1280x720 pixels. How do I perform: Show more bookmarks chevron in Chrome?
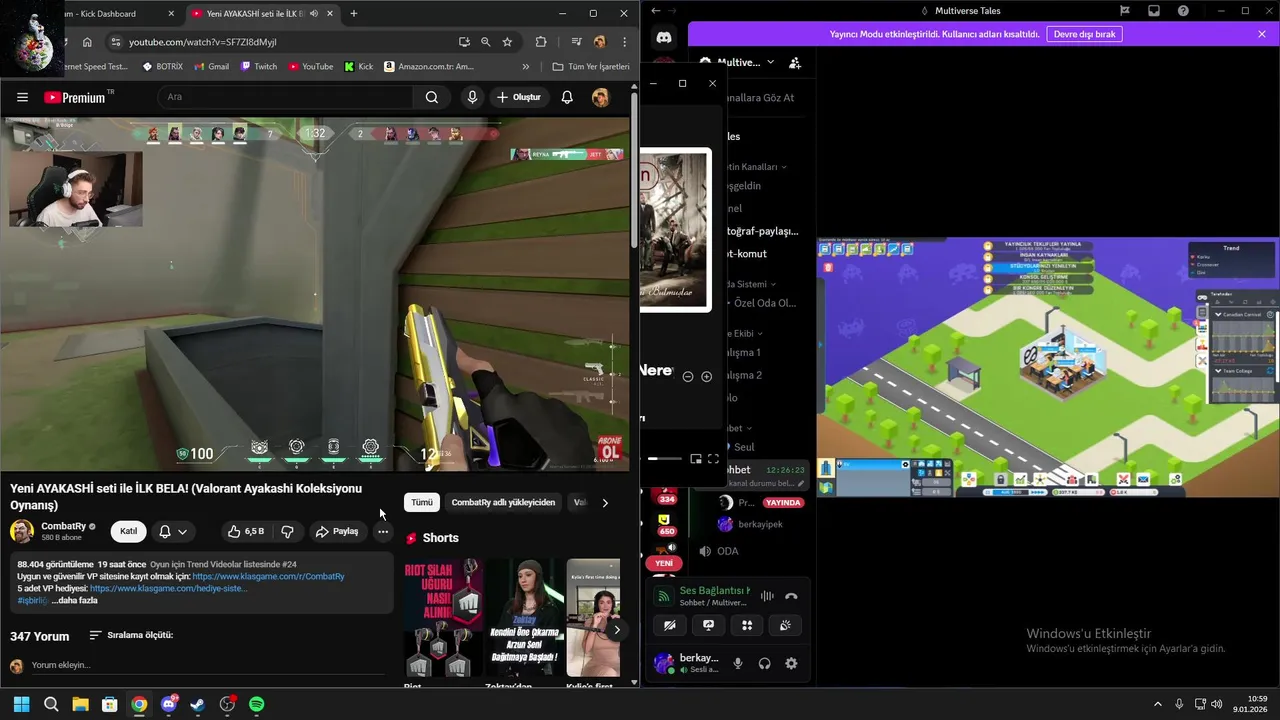pos(526,66)
